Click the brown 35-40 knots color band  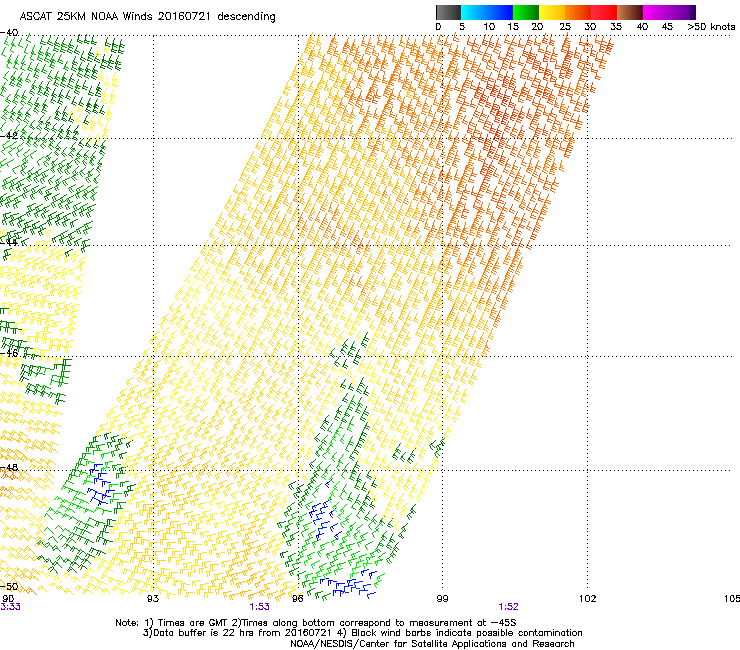[630, 12]
